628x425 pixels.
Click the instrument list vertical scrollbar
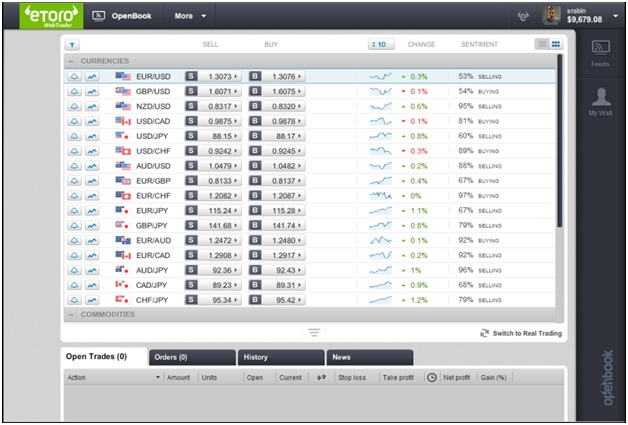560,142
